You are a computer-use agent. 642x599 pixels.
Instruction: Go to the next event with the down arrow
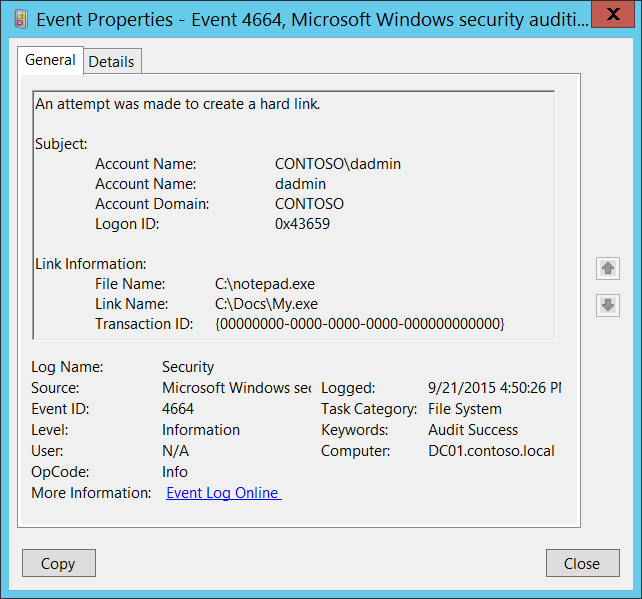coord(607,305)
